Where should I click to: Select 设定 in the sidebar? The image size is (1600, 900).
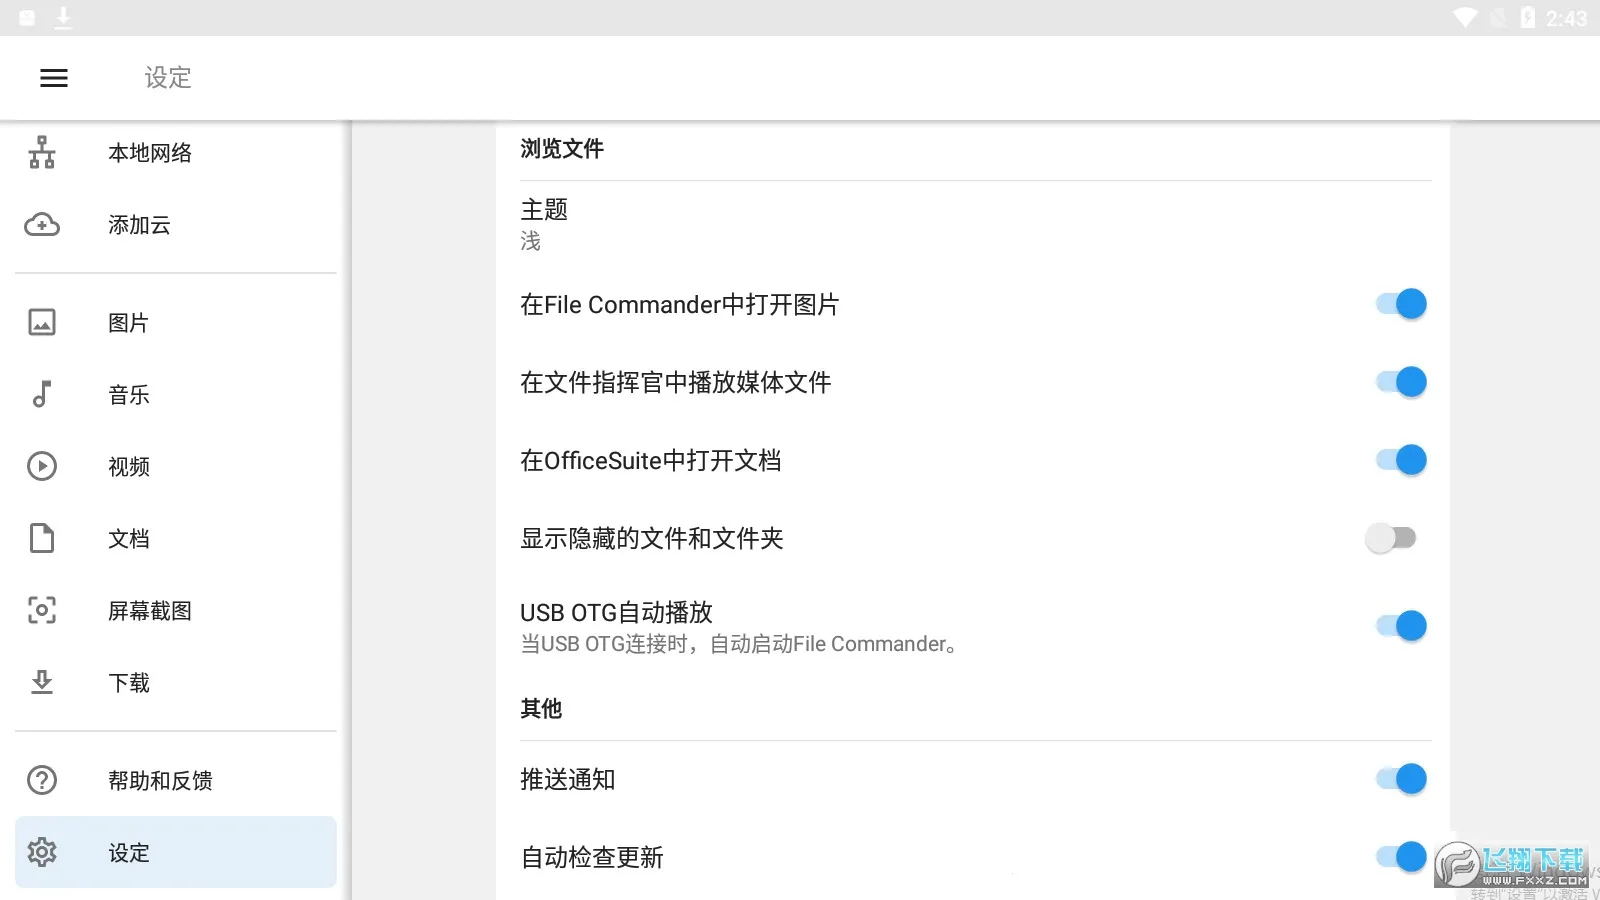click(x=129, y=853)
